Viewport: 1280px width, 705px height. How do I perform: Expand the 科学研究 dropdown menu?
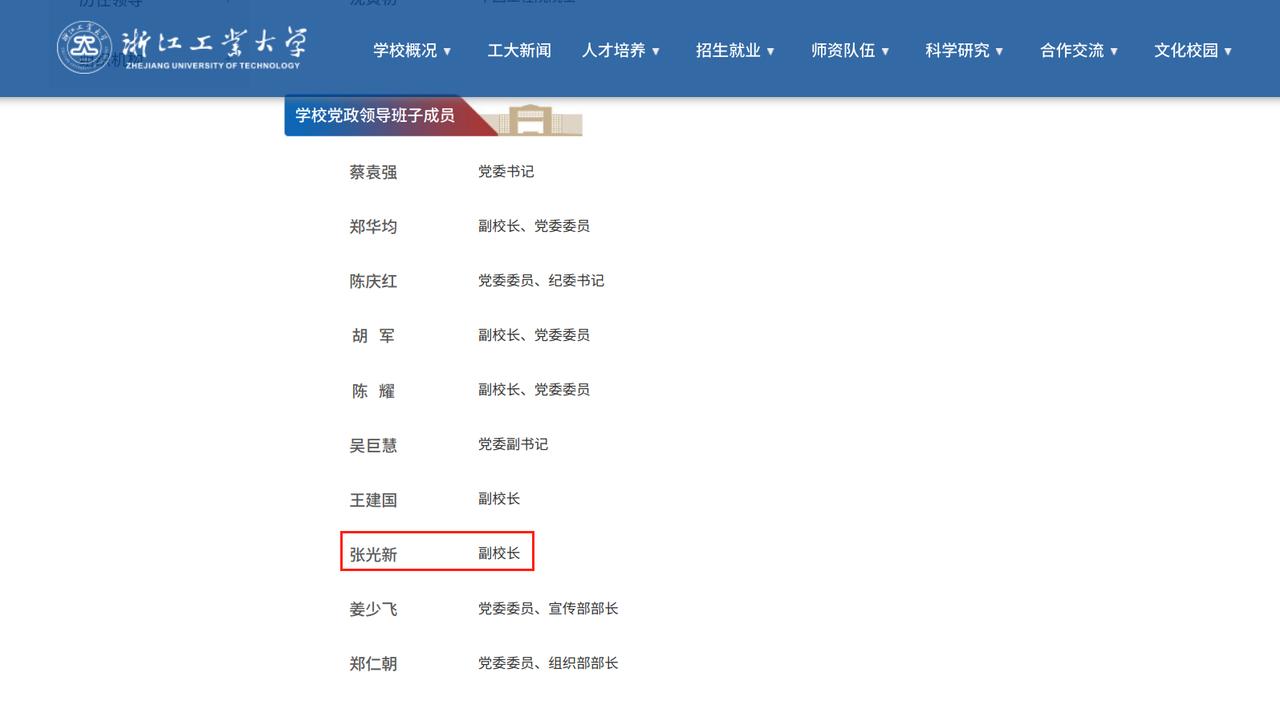coord(964,50)
